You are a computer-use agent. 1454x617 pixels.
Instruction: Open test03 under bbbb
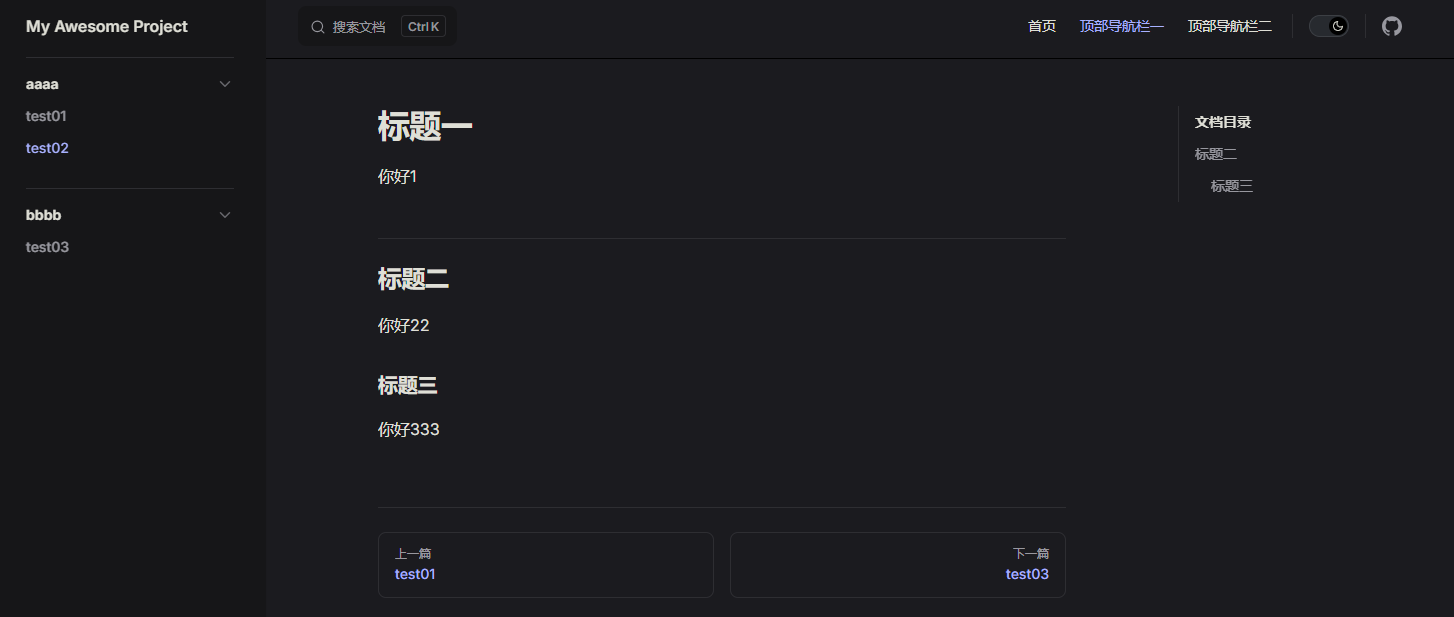[47, 247]
